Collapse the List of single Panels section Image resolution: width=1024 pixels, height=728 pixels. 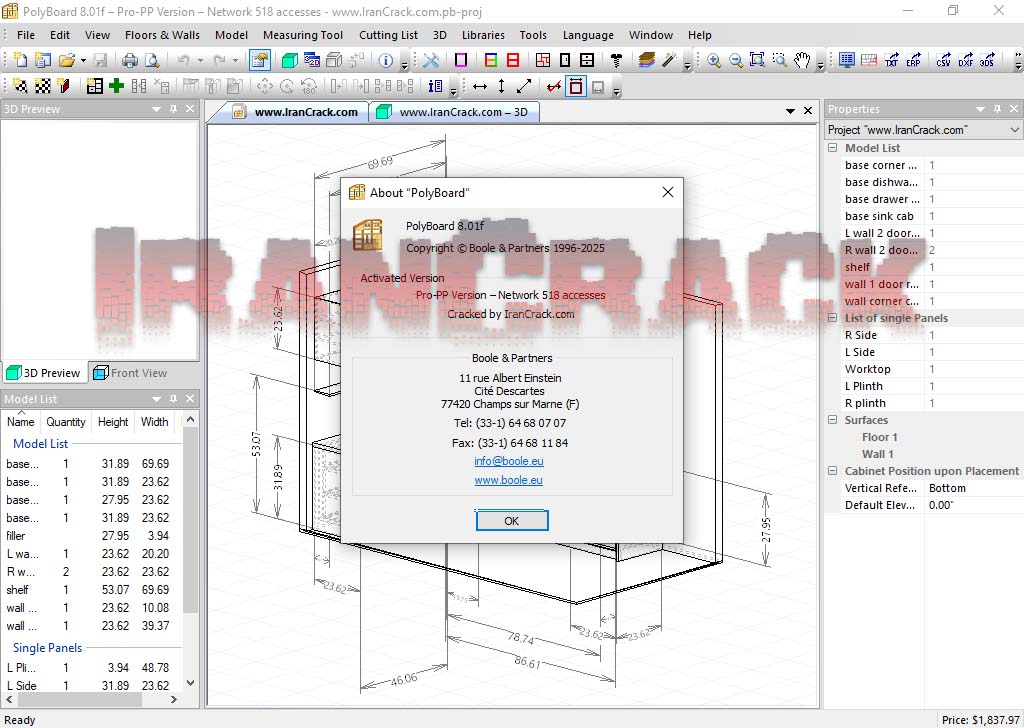(x=832, y=318)
